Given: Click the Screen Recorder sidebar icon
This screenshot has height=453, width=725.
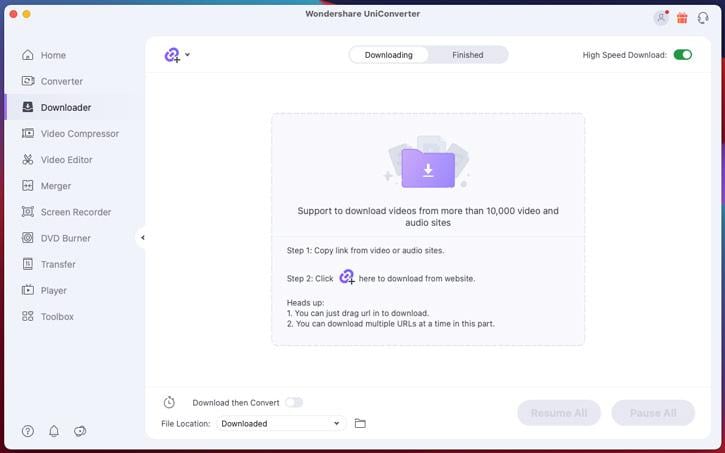Looking at the screenshot, I should tap(28, 212).
